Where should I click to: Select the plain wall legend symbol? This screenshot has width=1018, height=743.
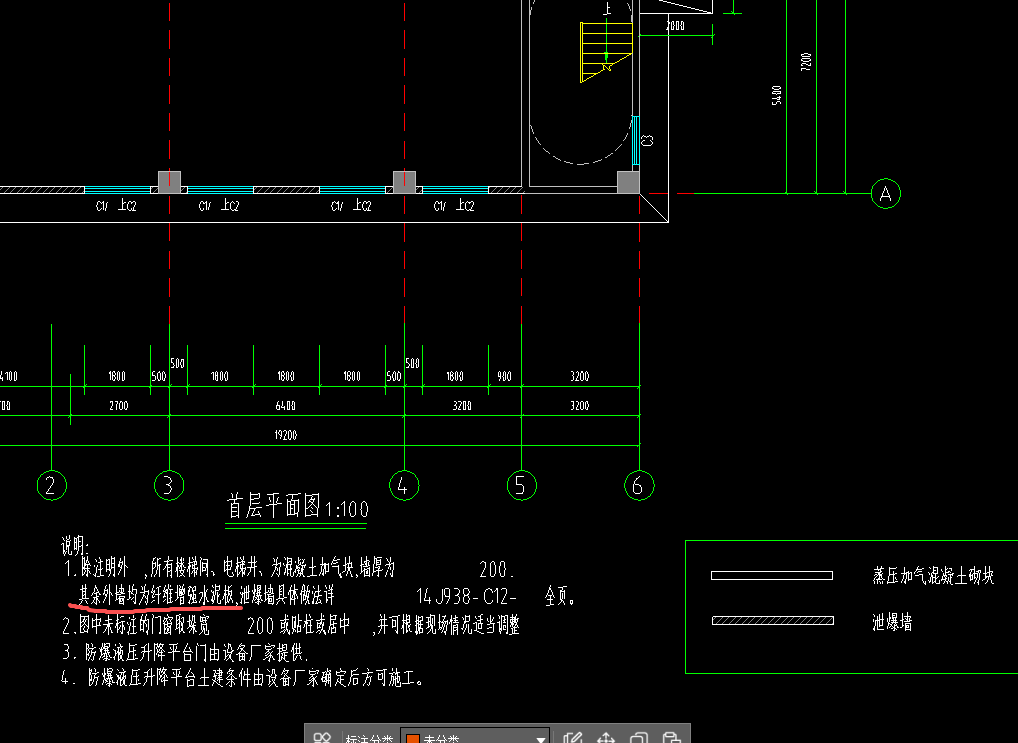pyautogui.click(x=772, y=575)
